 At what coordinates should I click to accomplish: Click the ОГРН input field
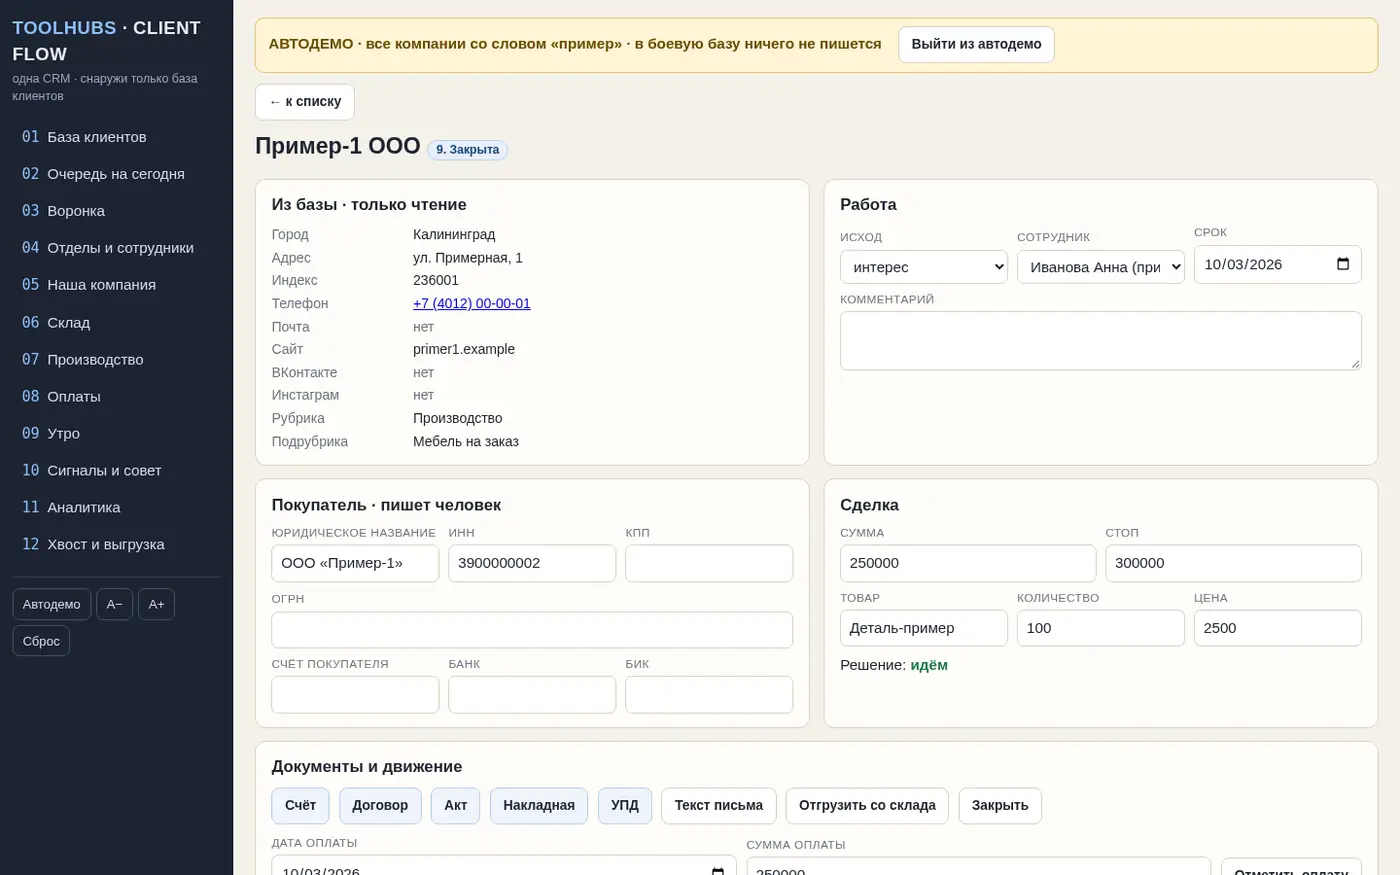tap(532, 630)
